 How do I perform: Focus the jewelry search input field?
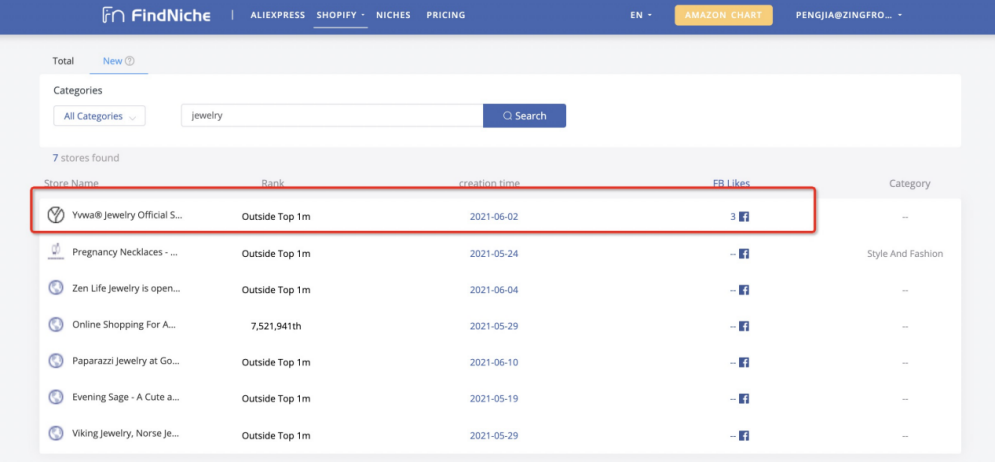[x=332, y=116]
